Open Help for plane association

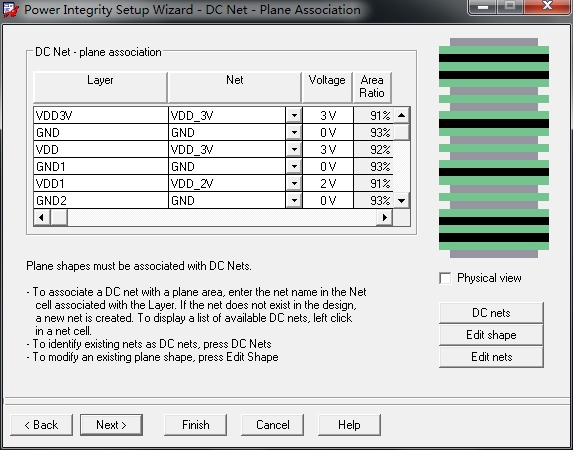(349, 425)
